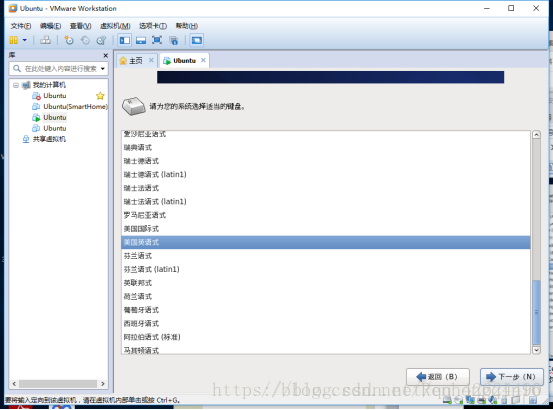Image resolution: width=553 pixels, height=410 pixels.
Task: Select 荷兰语式 keyboard layout
Action: point(326,296)
